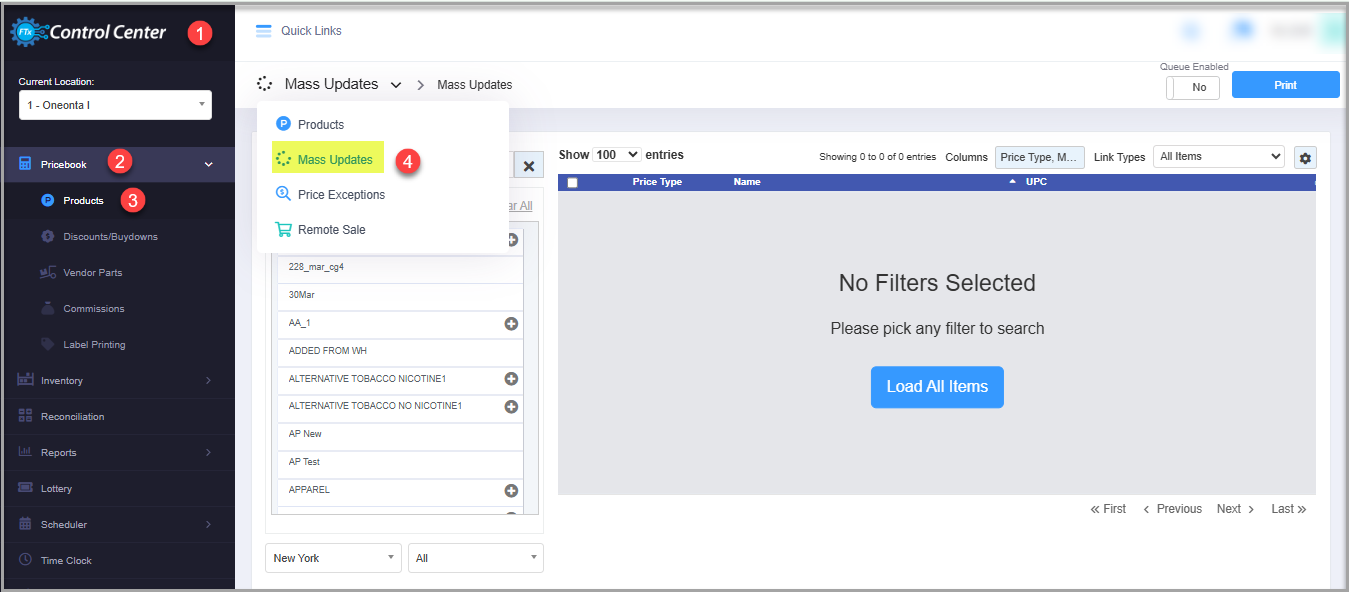The width and height of the screenshot is (1349, 592).
Task: Click the X button on filter panel
Action: (x=529, y=166)
